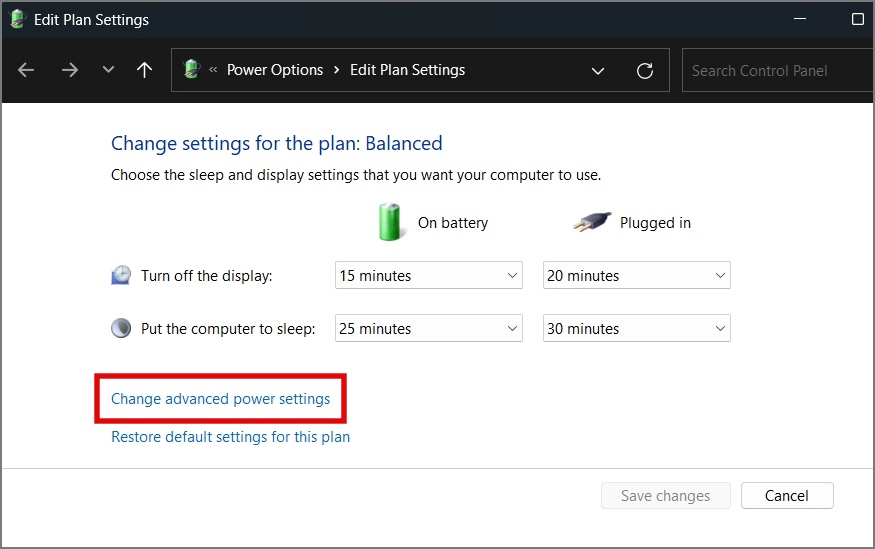
Task: Click the Save changes button
Action: point(665,496)
